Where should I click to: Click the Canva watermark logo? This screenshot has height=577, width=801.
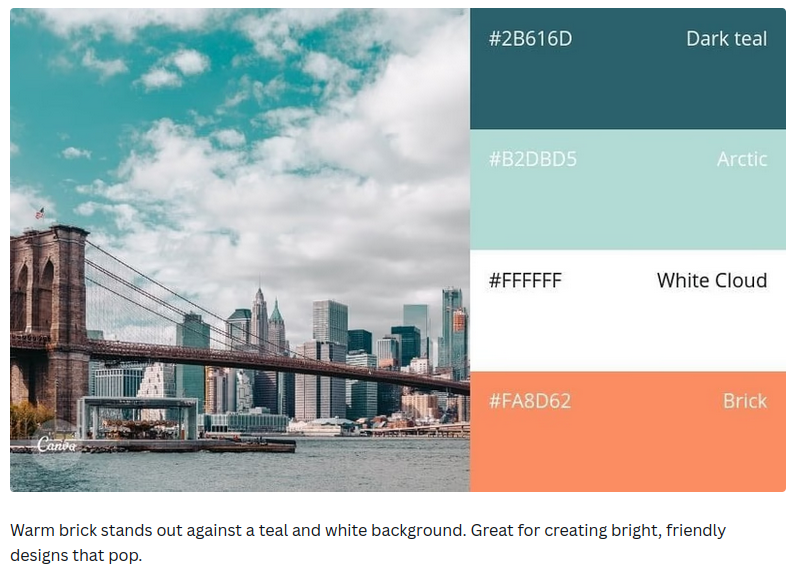[x=56, y=446]
